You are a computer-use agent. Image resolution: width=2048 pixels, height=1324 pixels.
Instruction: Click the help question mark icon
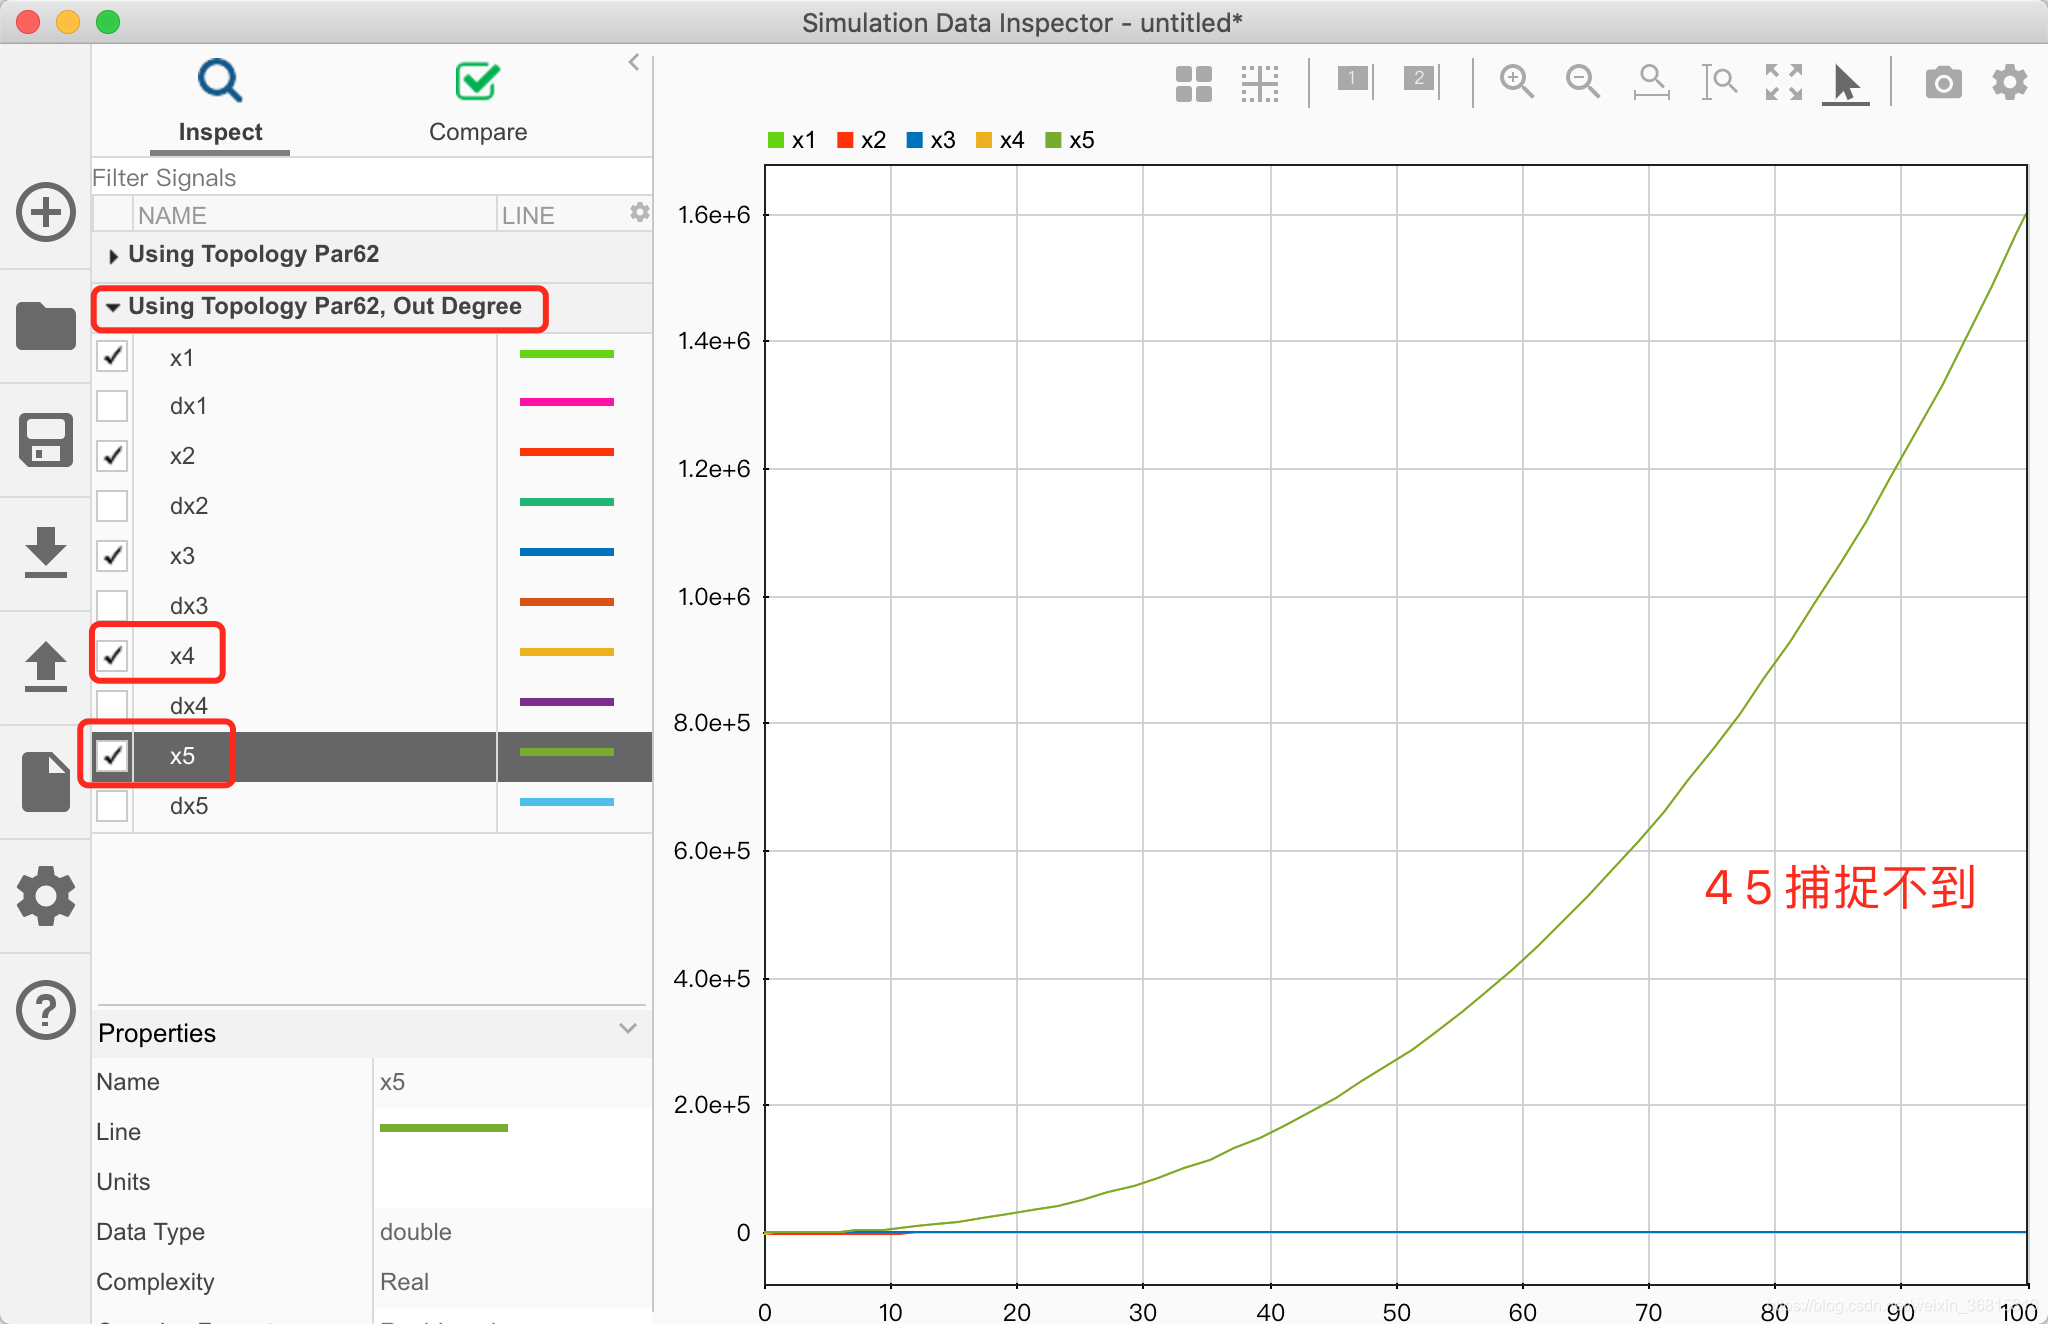tap(46, 1010)
